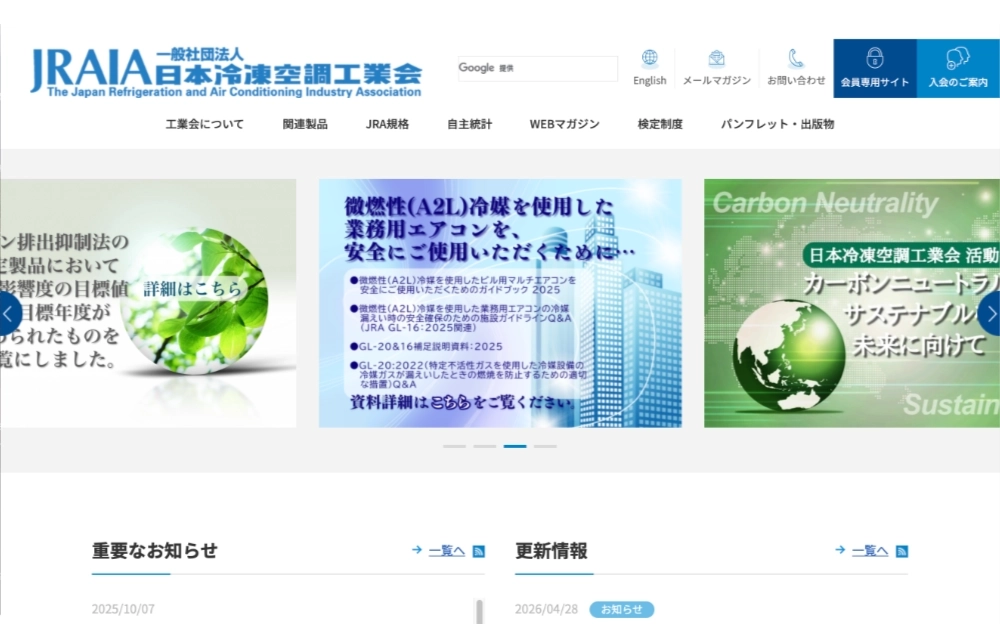Click the メールマガジン text label
The image size is (1000, 624).
coord(716,80)
